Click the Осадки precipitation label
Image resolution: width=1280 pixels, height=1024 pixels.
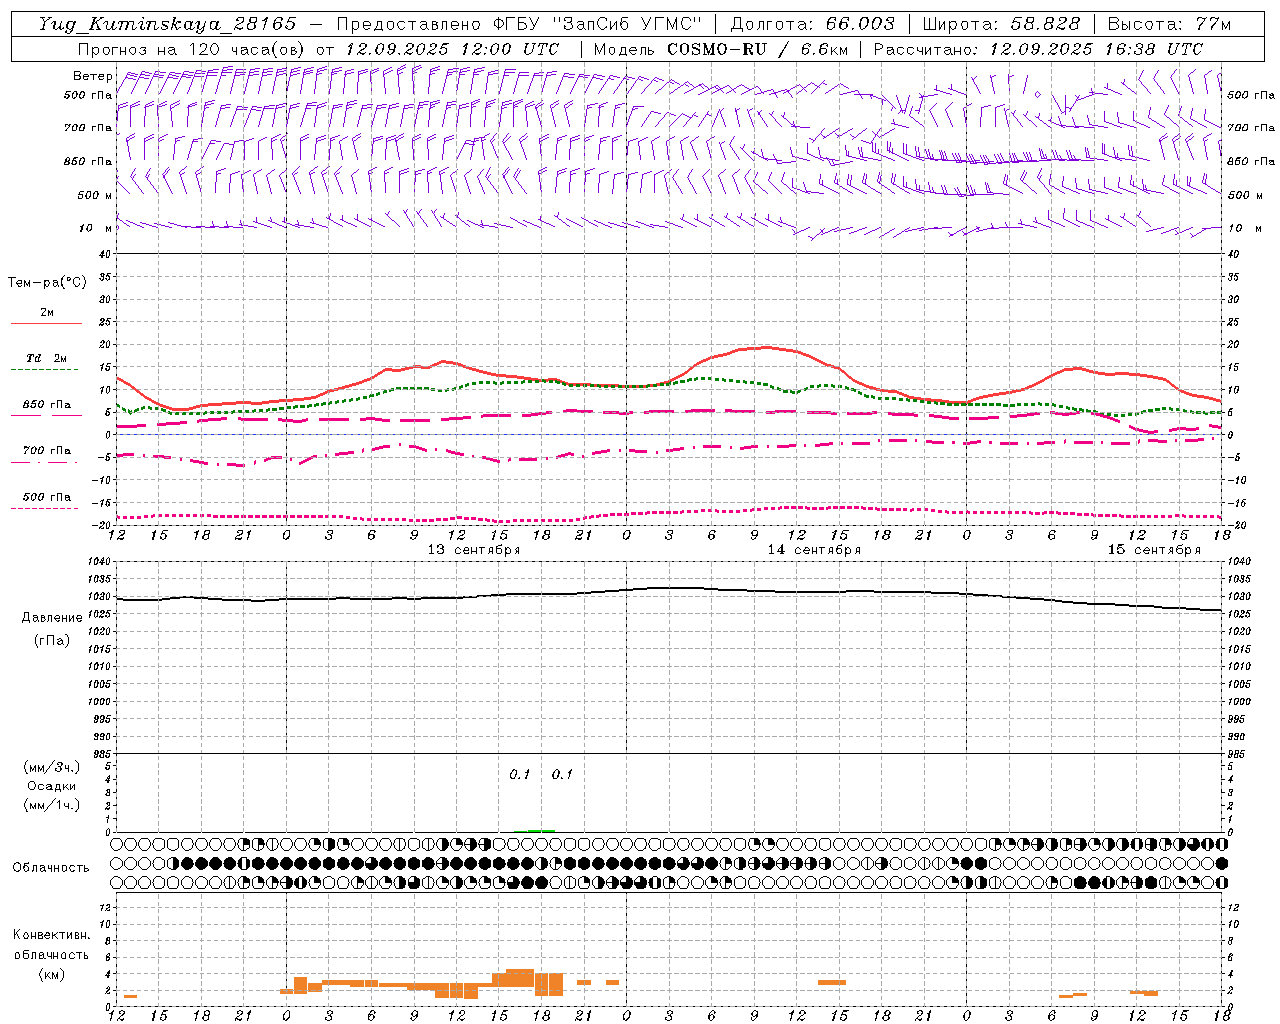[51, 786]
